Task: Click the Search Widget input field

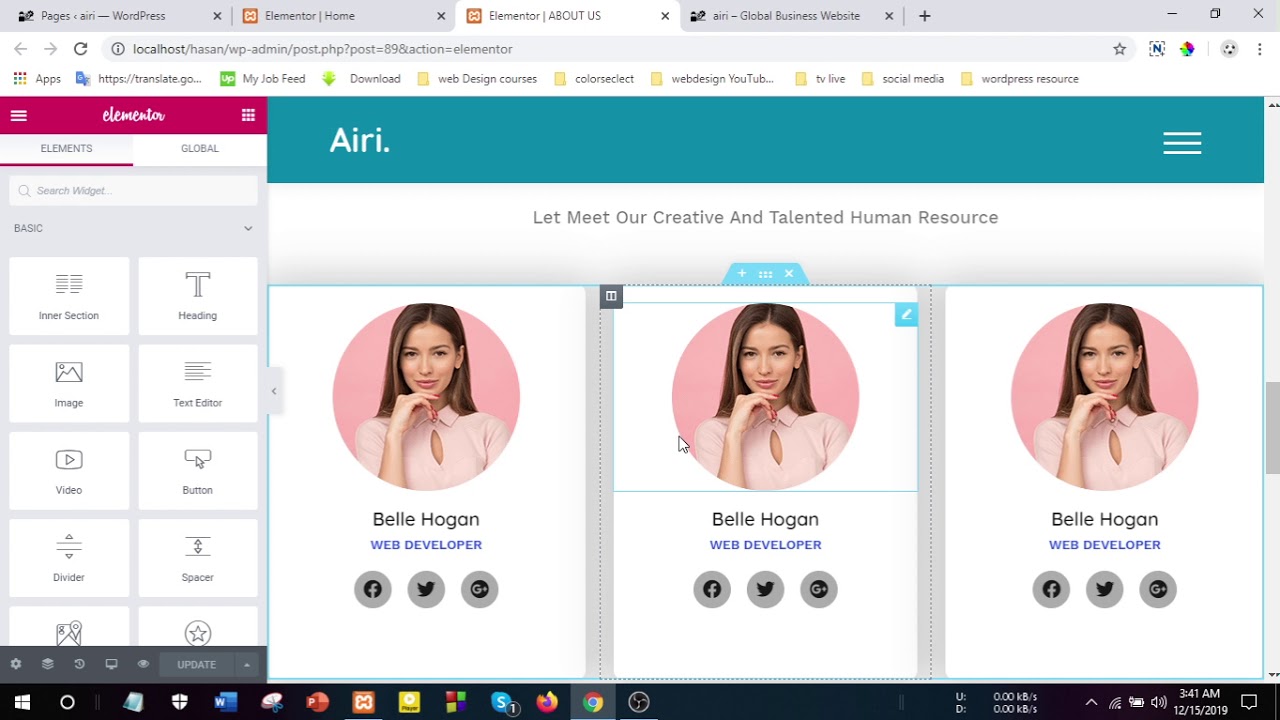Action: [x=134, y=191]
